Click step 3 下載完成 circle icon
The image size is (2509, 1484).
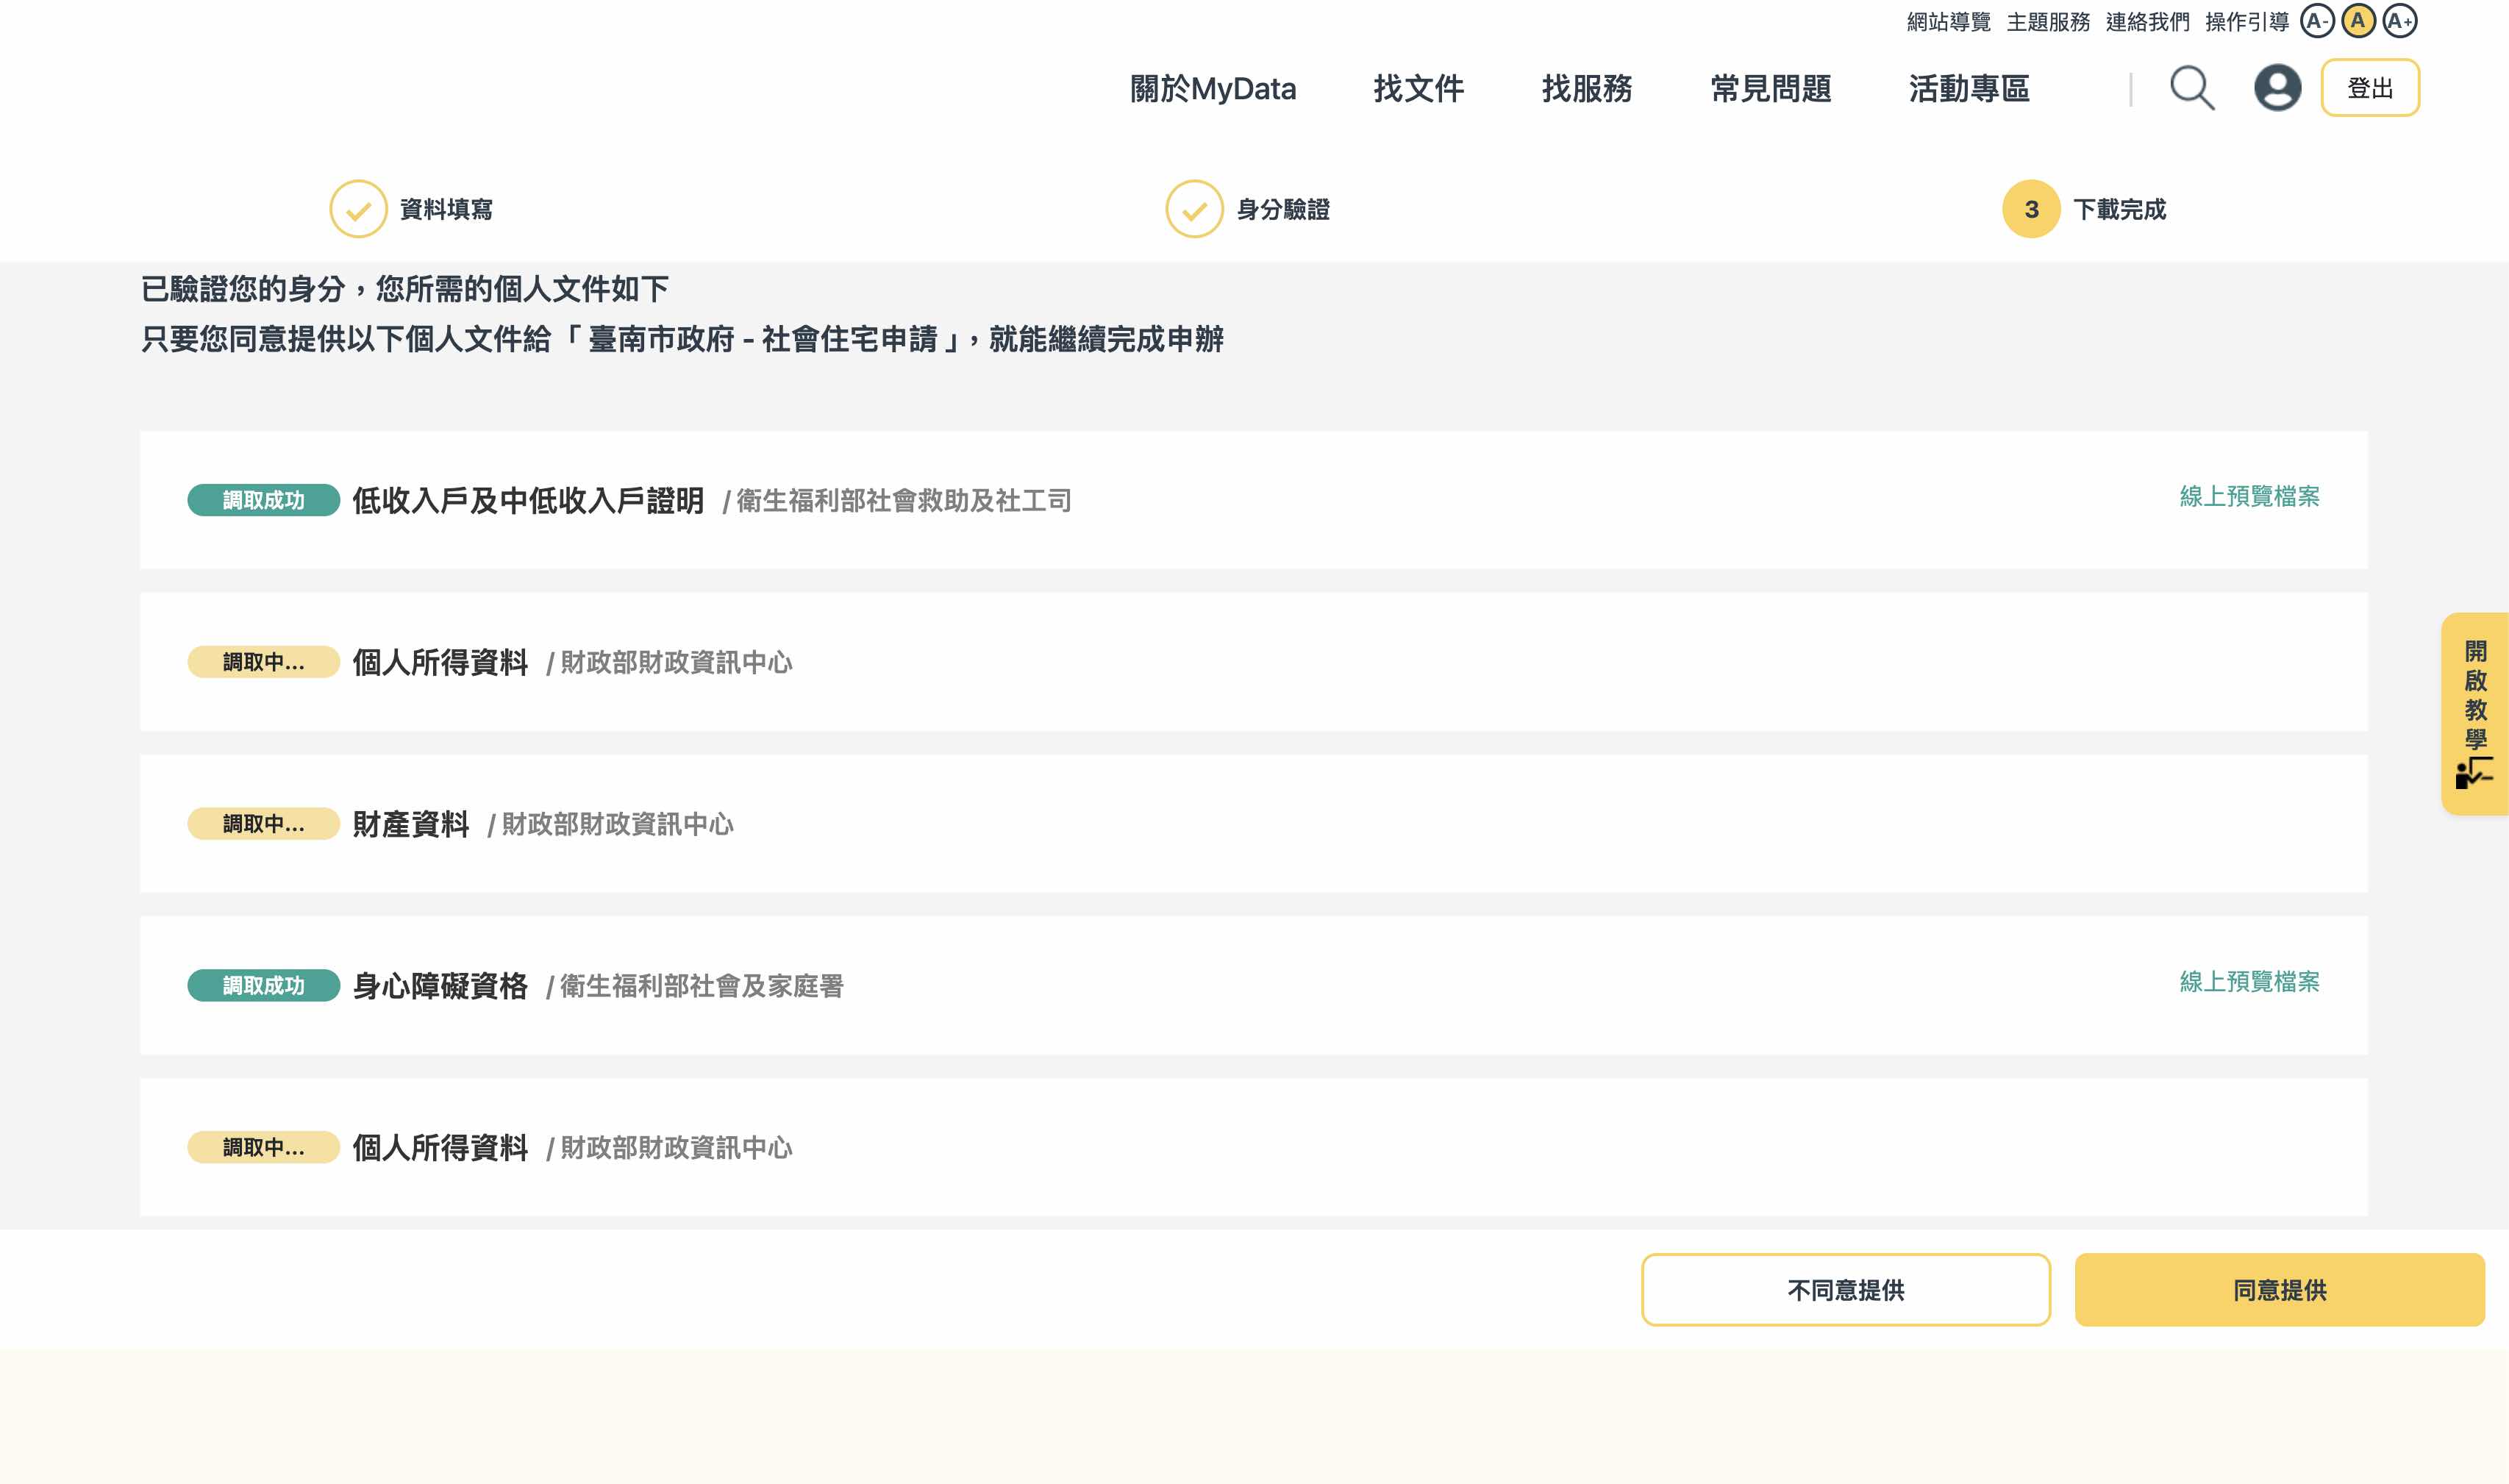click(x=2031, y=209)
